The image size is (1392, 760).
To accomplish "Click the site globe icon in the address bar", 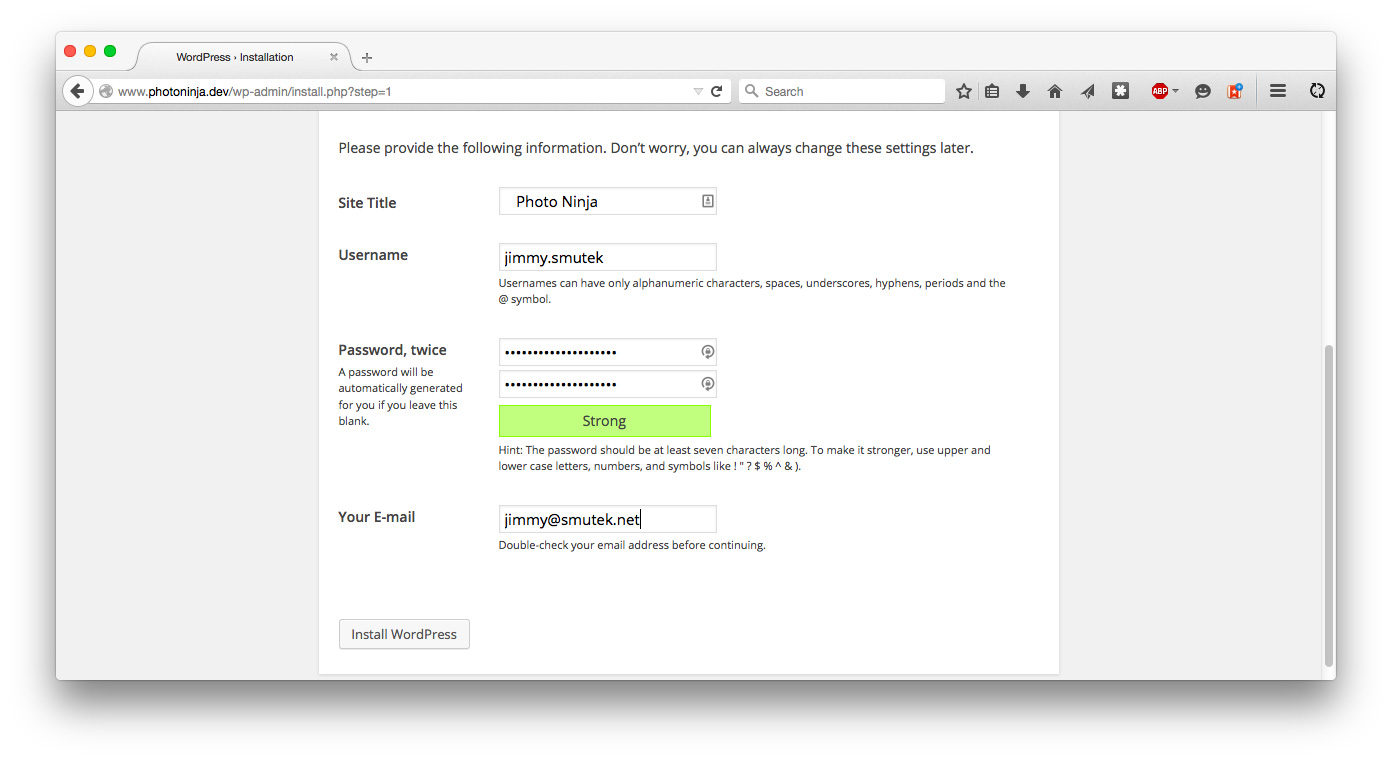I will point(106,91).
